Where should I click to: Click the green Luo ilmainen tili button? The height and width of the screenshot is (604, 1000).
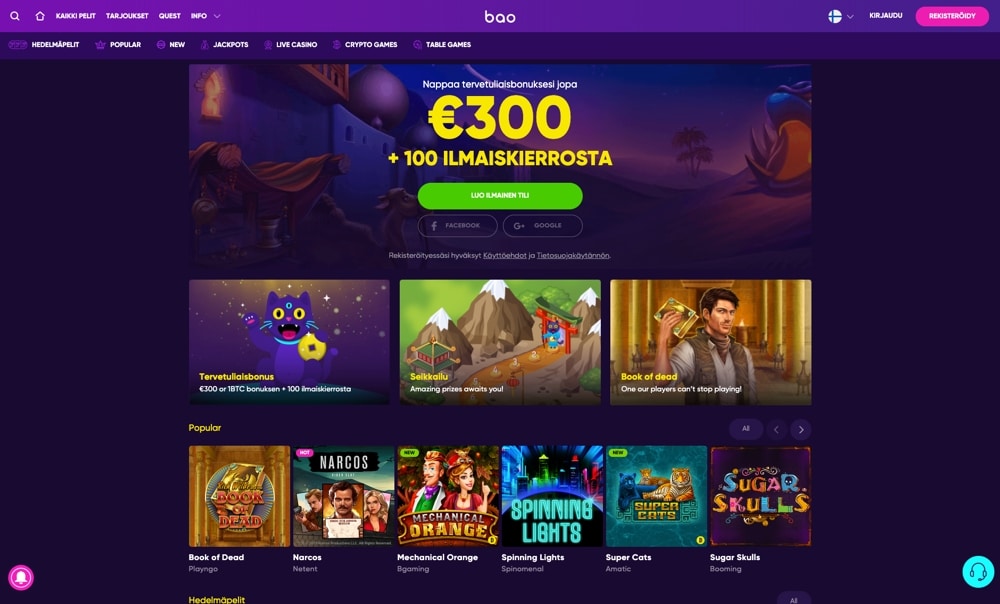pyautogui.click(x=500, y=196)
